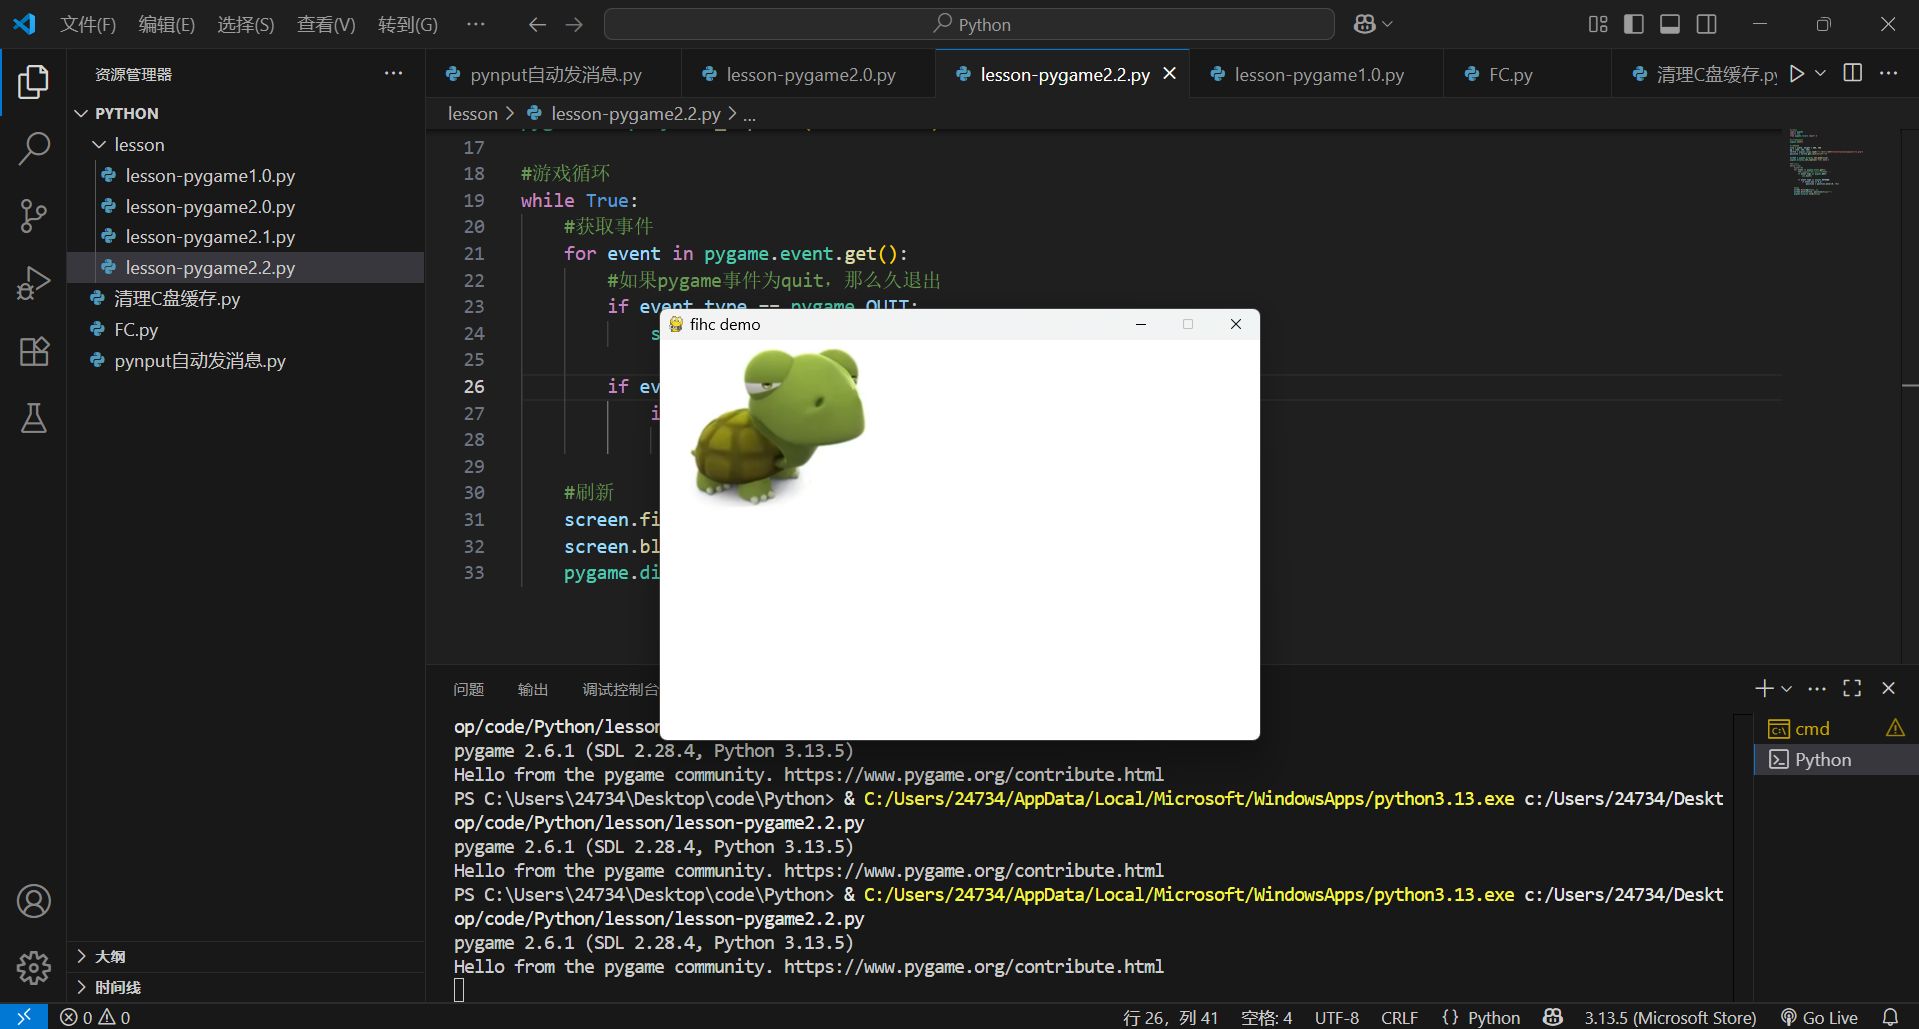Go forward in navigation history
Screen dimensions: 1919x1029
574,24
